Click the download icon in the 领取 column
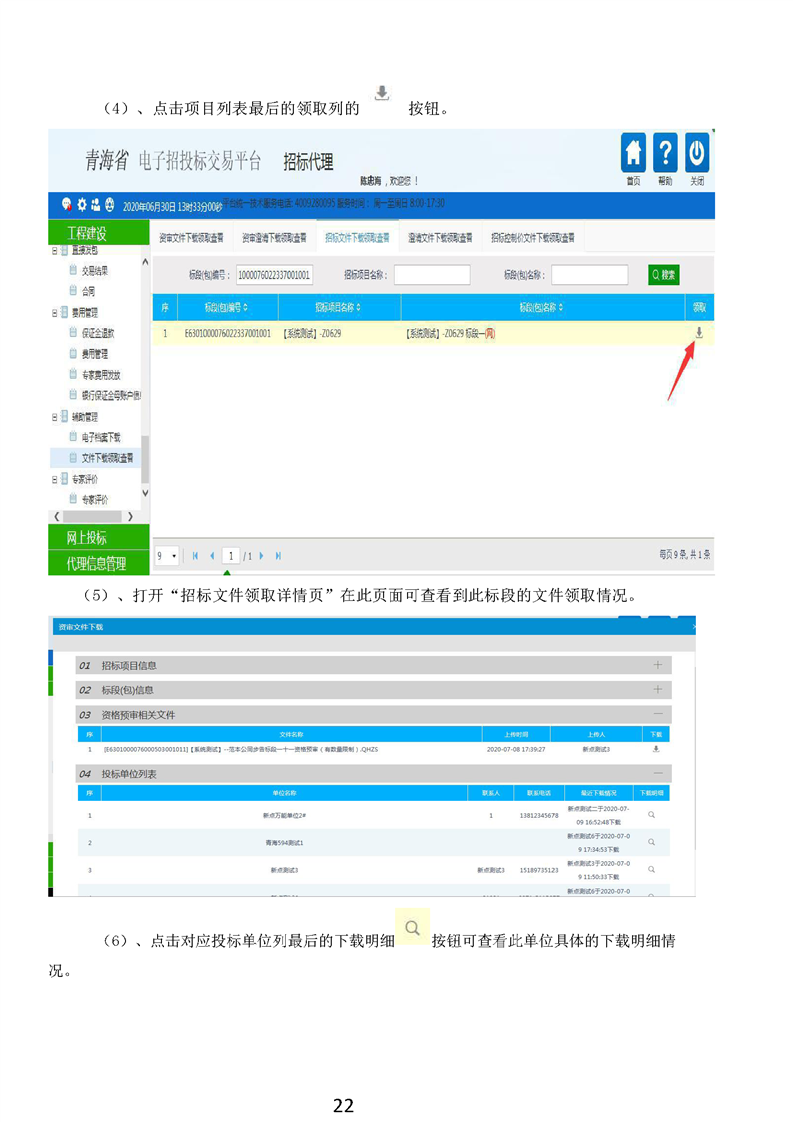 click(699, 333)
